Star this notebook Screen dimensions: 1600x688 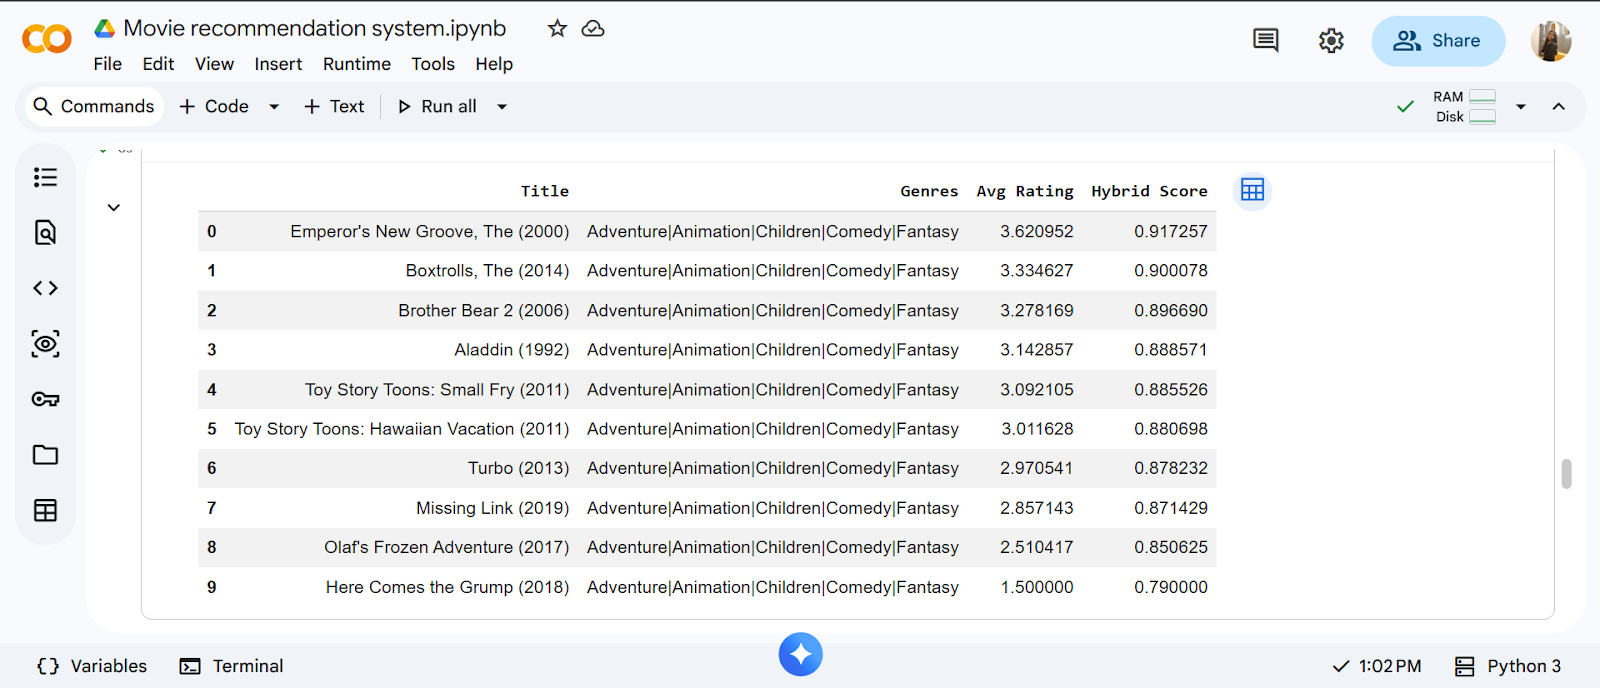click(557, 29)
